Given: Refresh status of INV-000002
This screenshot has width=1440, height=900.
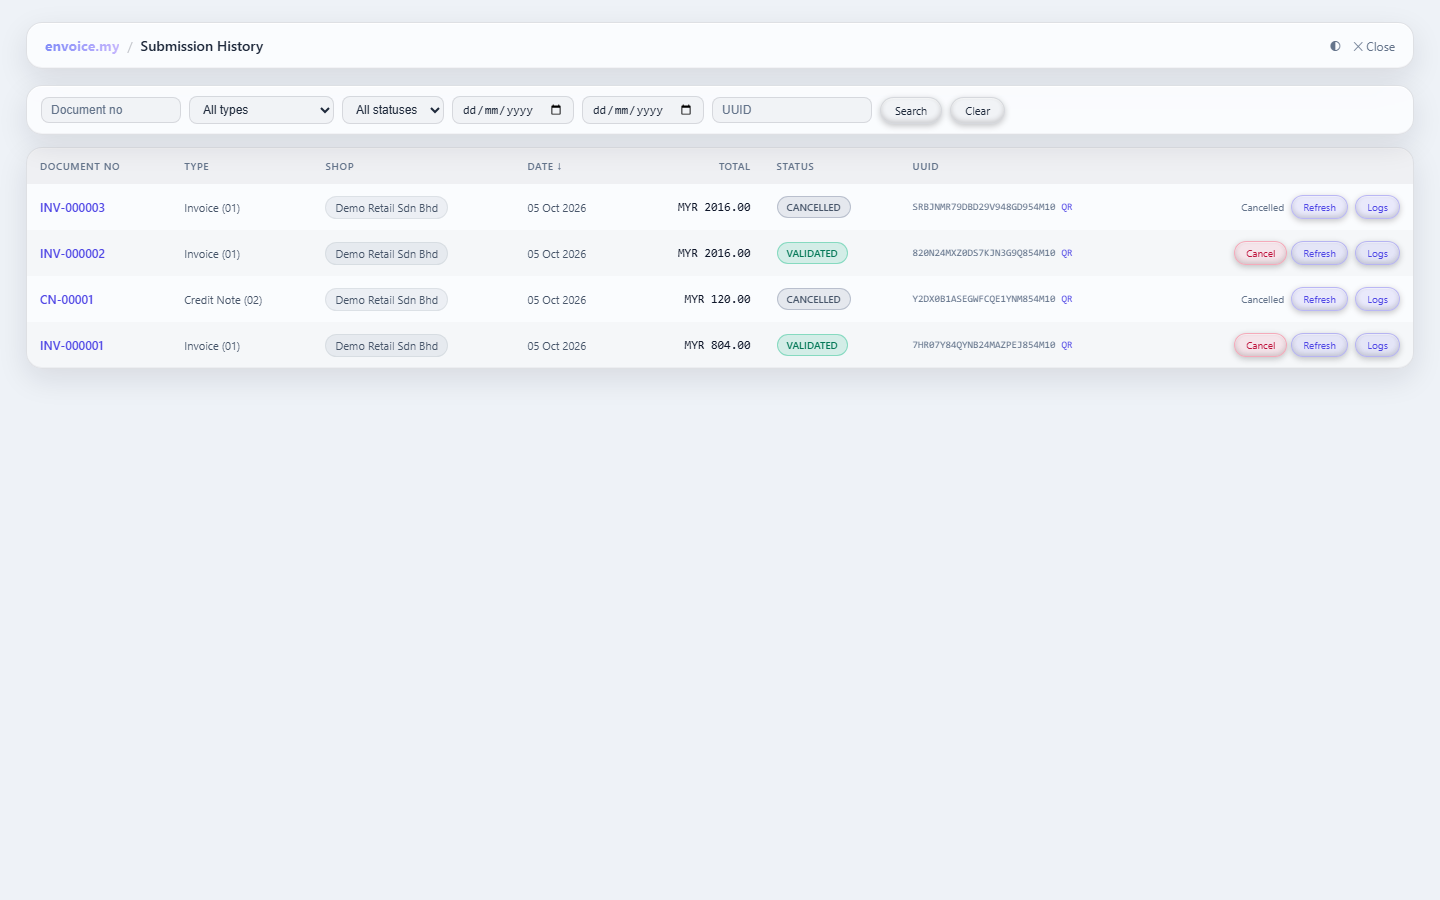Looking at the screenshot, I should point(1319,254).
